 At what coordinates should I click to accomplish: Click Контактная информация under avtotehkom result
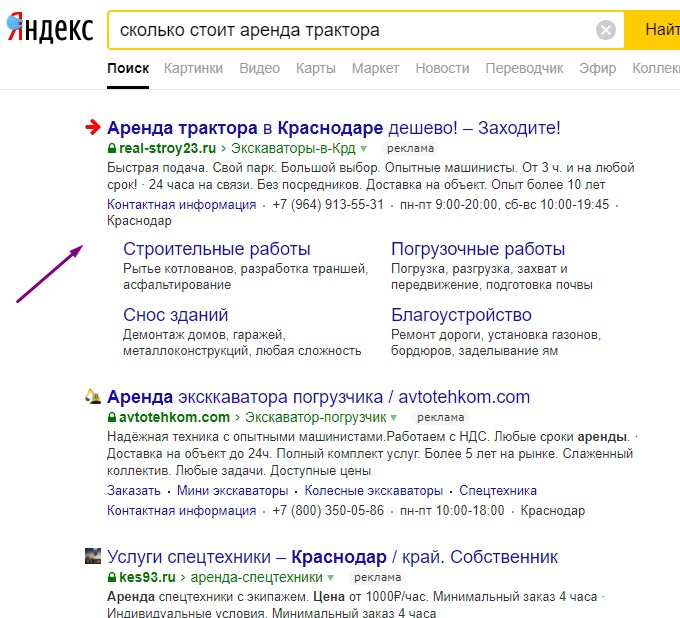pos(182,510)
